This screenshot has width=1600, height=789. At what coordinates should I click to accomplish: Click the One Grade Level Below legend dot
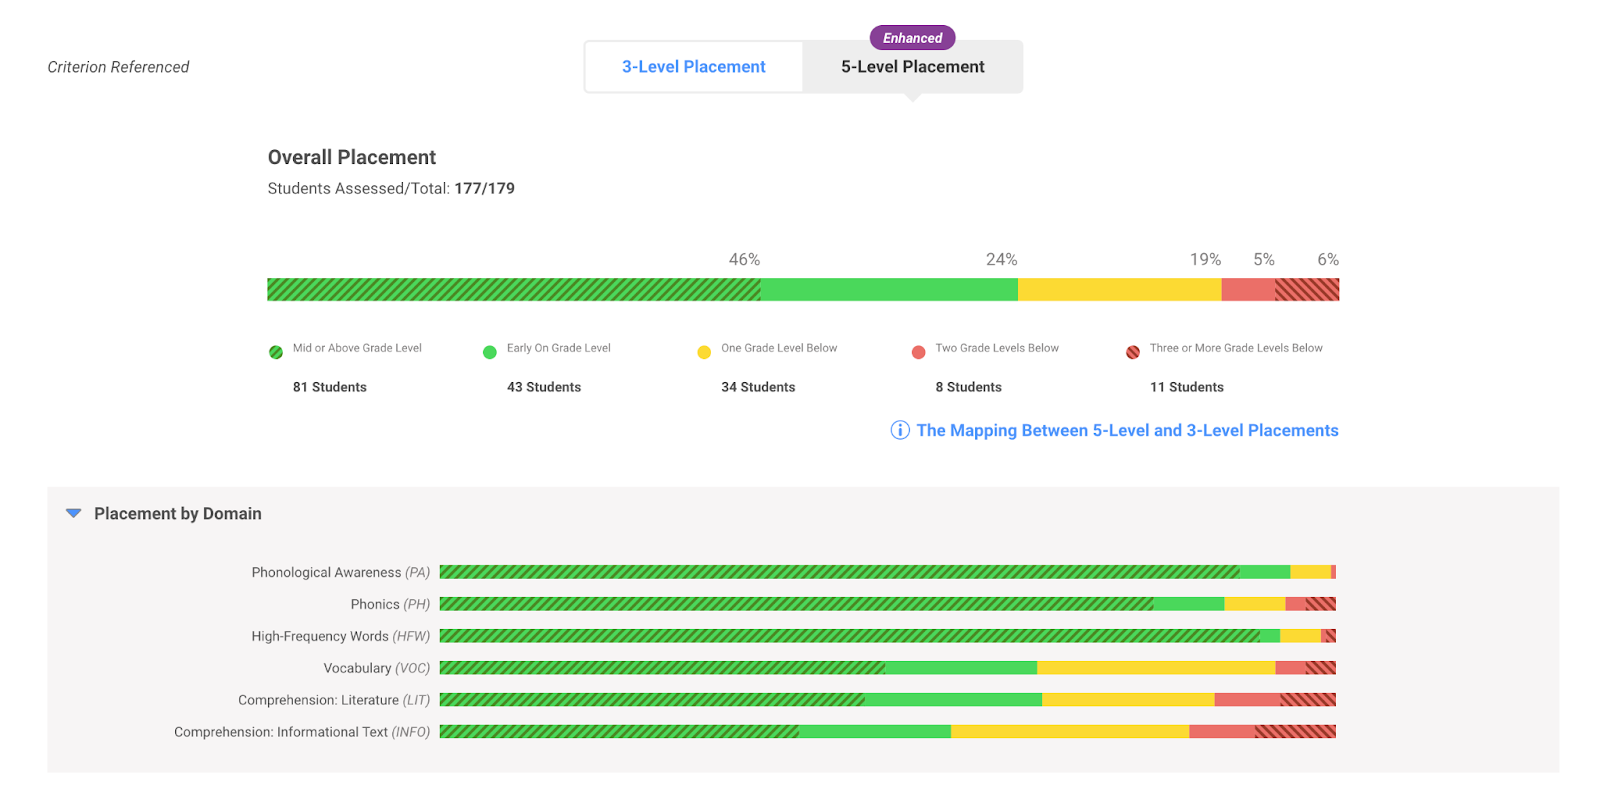pyautogui.click(x=704, y=352)
